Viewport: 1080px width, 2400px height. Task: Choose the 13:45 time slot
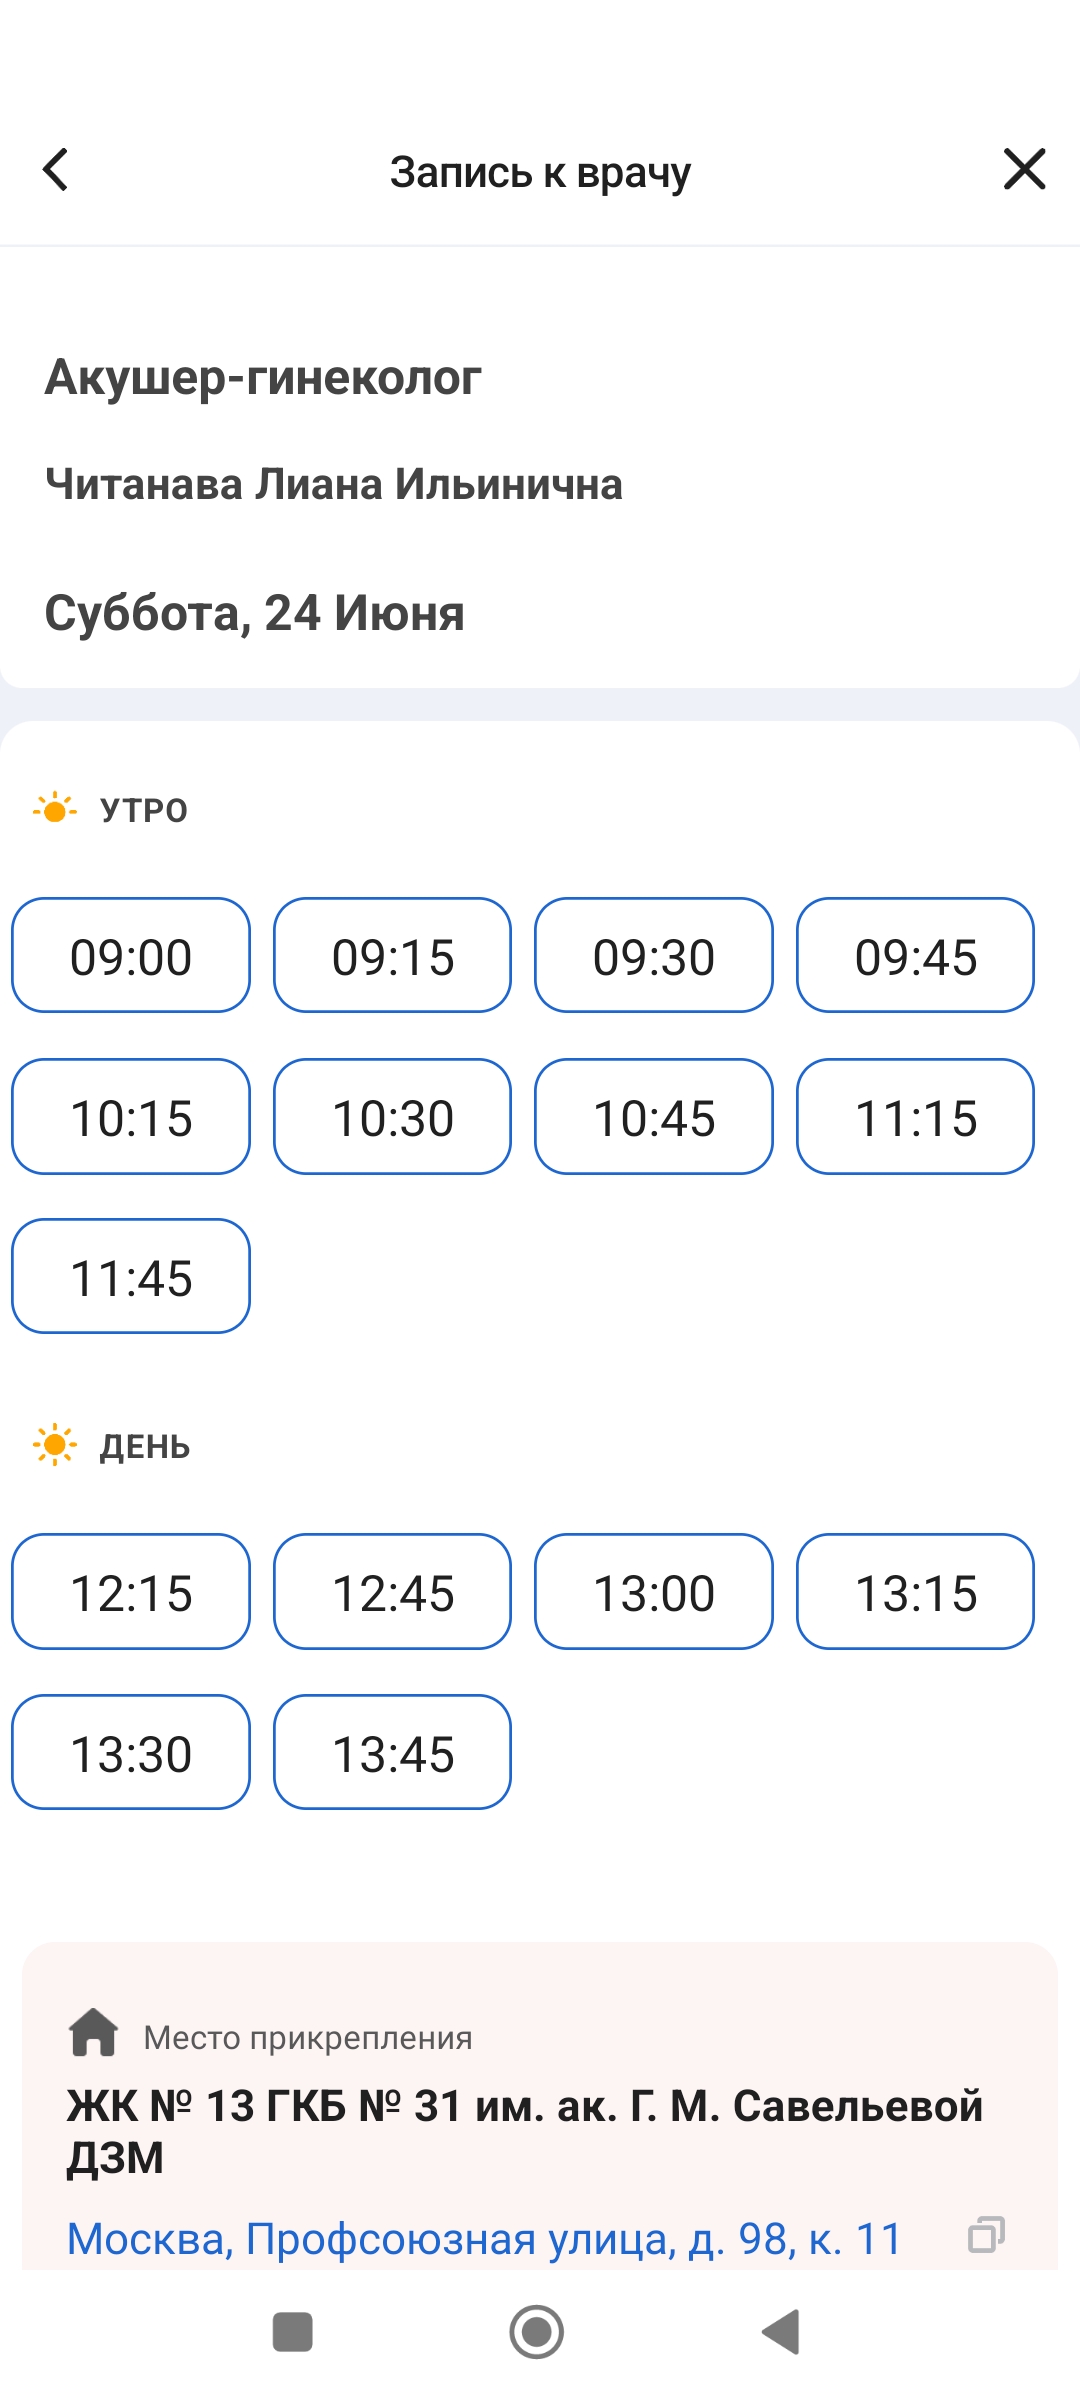tap(393, 1753)
